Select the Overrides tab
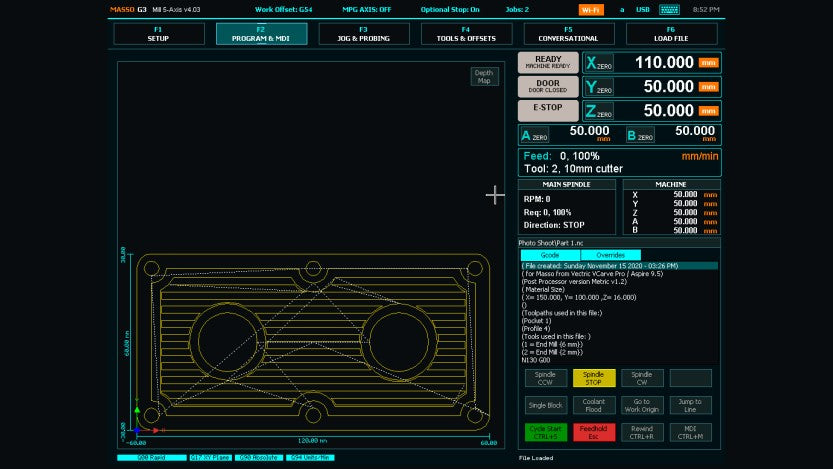The height and width of the screenshot is (469, 833). tap(610, 255)
